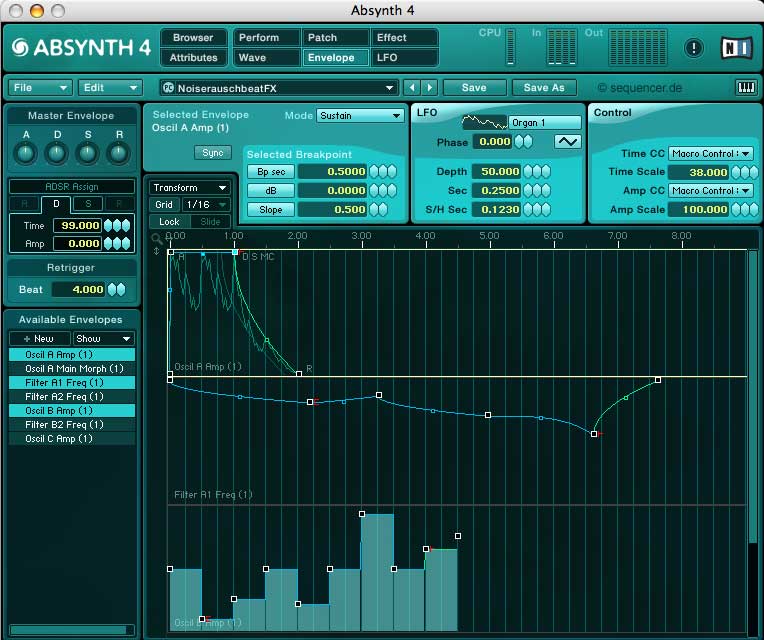
Task: Click the Bp sec 0.5000 value field
Action: point(332,171)
